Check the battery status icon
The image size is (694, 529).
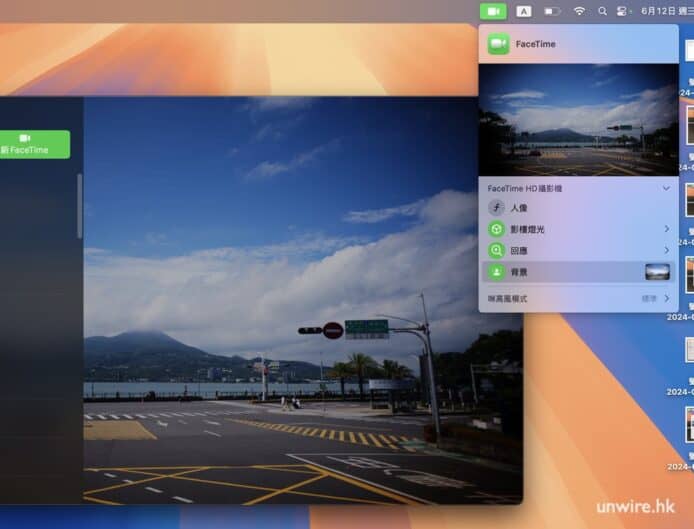pos(552,11)
